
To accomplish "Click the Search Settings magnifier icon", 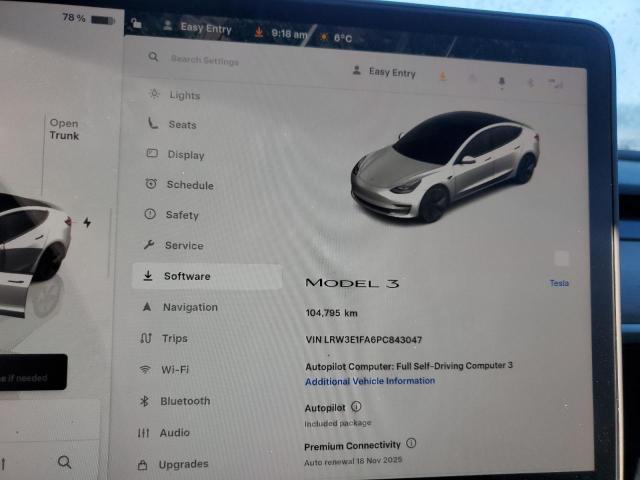I will point(153,56).
